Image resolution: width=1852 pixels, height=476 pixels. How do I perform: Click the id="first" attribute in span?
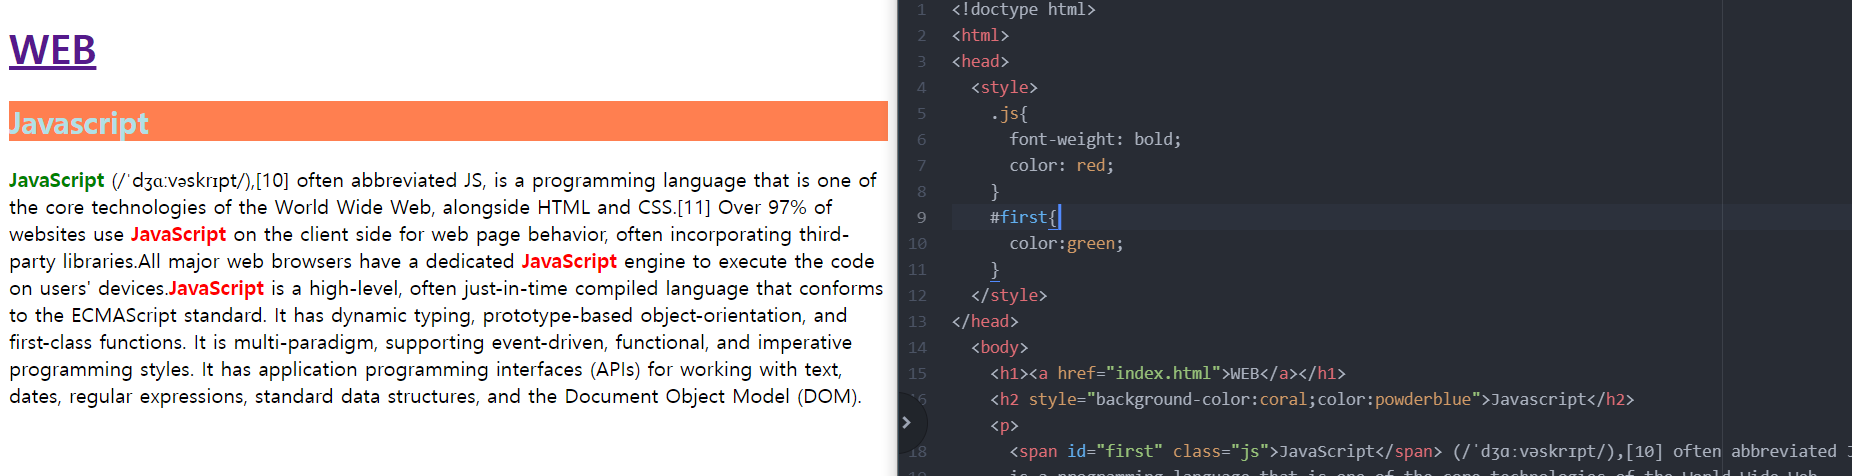pyautogui.click(x=1115, y=451)
